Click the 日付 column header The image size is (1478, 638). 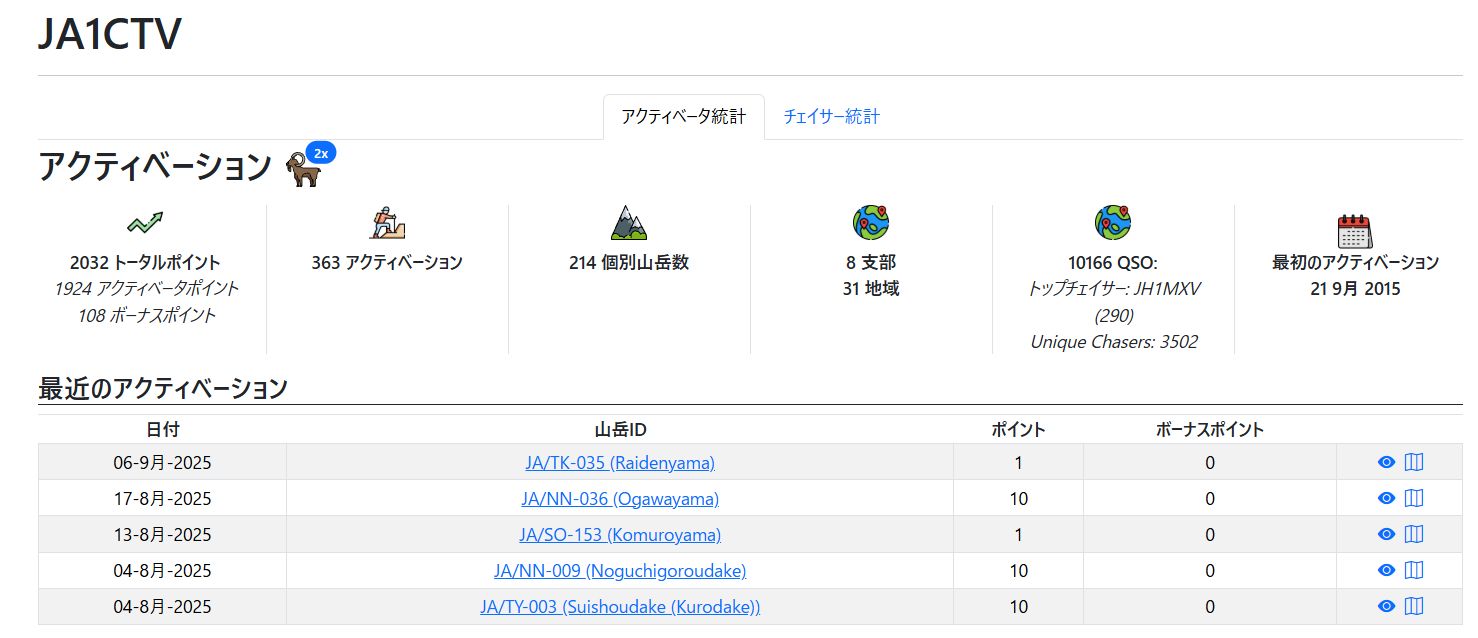163,430
